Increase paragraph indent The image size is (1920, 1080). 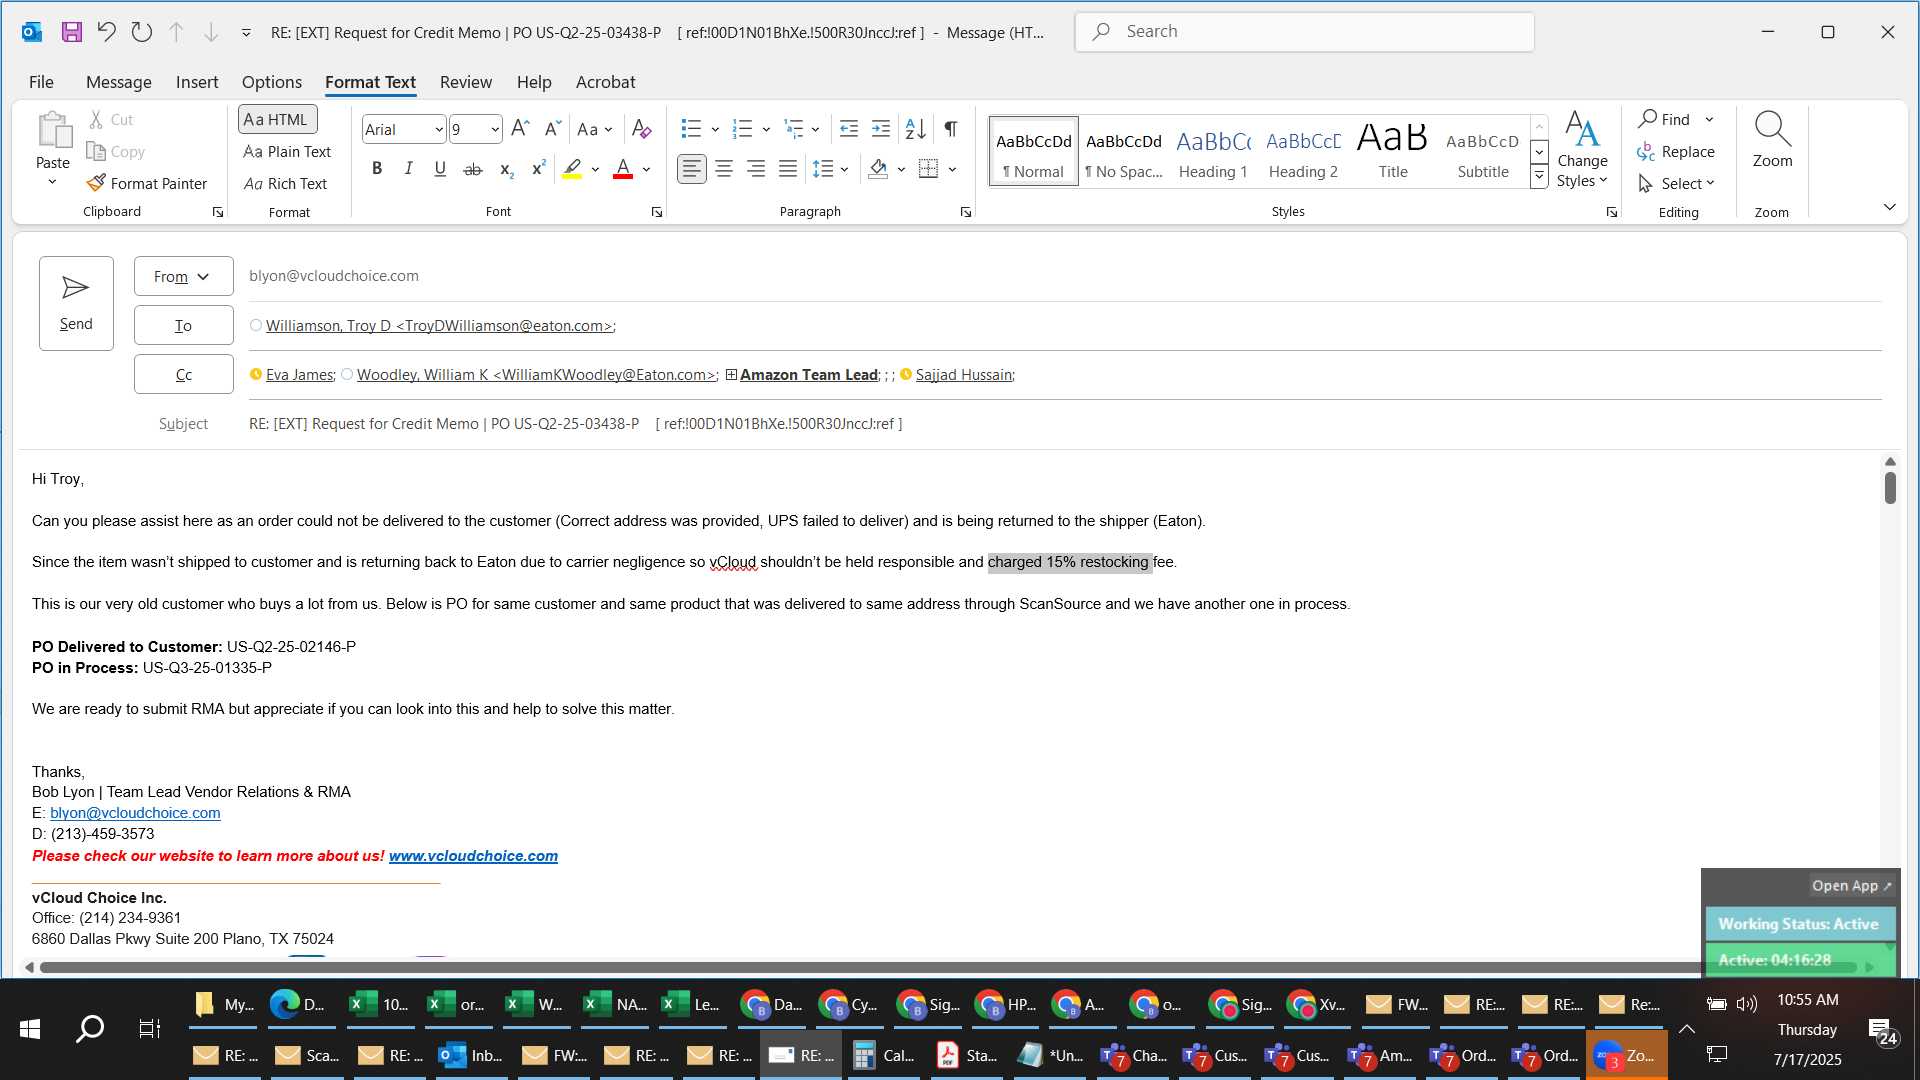pyautogui.click(x=880, y=128)
